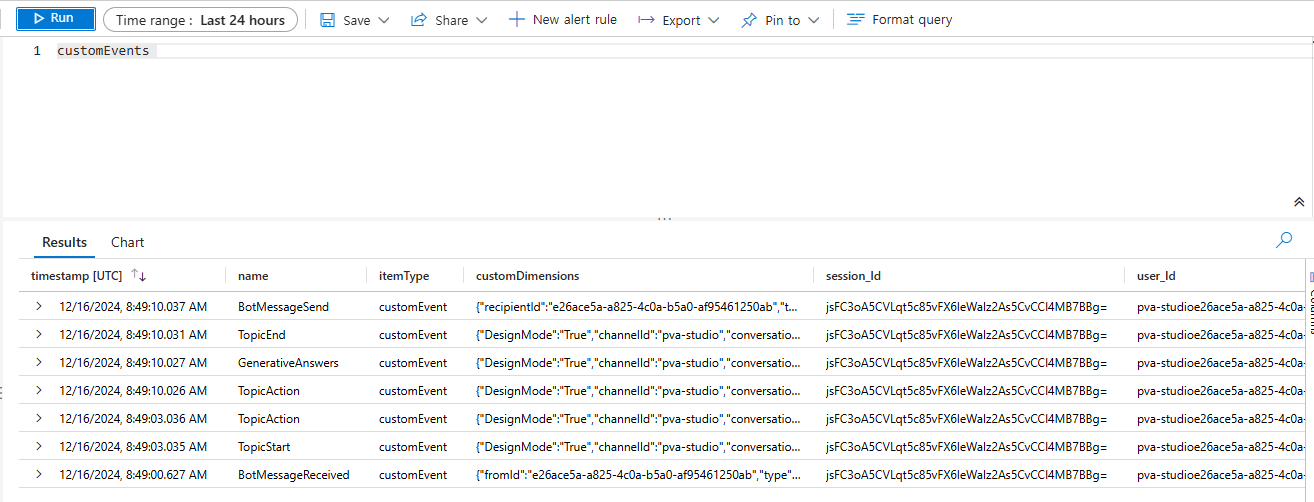
Task: Expand the GenerativeAnswers event row
Action: (39, 363)
